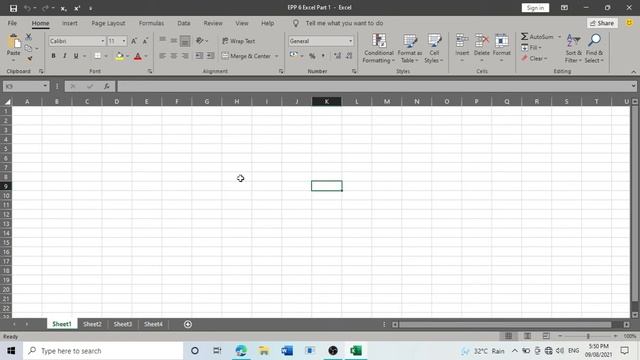640x360 pixels.
Task: Open the Fill dropdown in Editing
Action: tap(531, 48)
